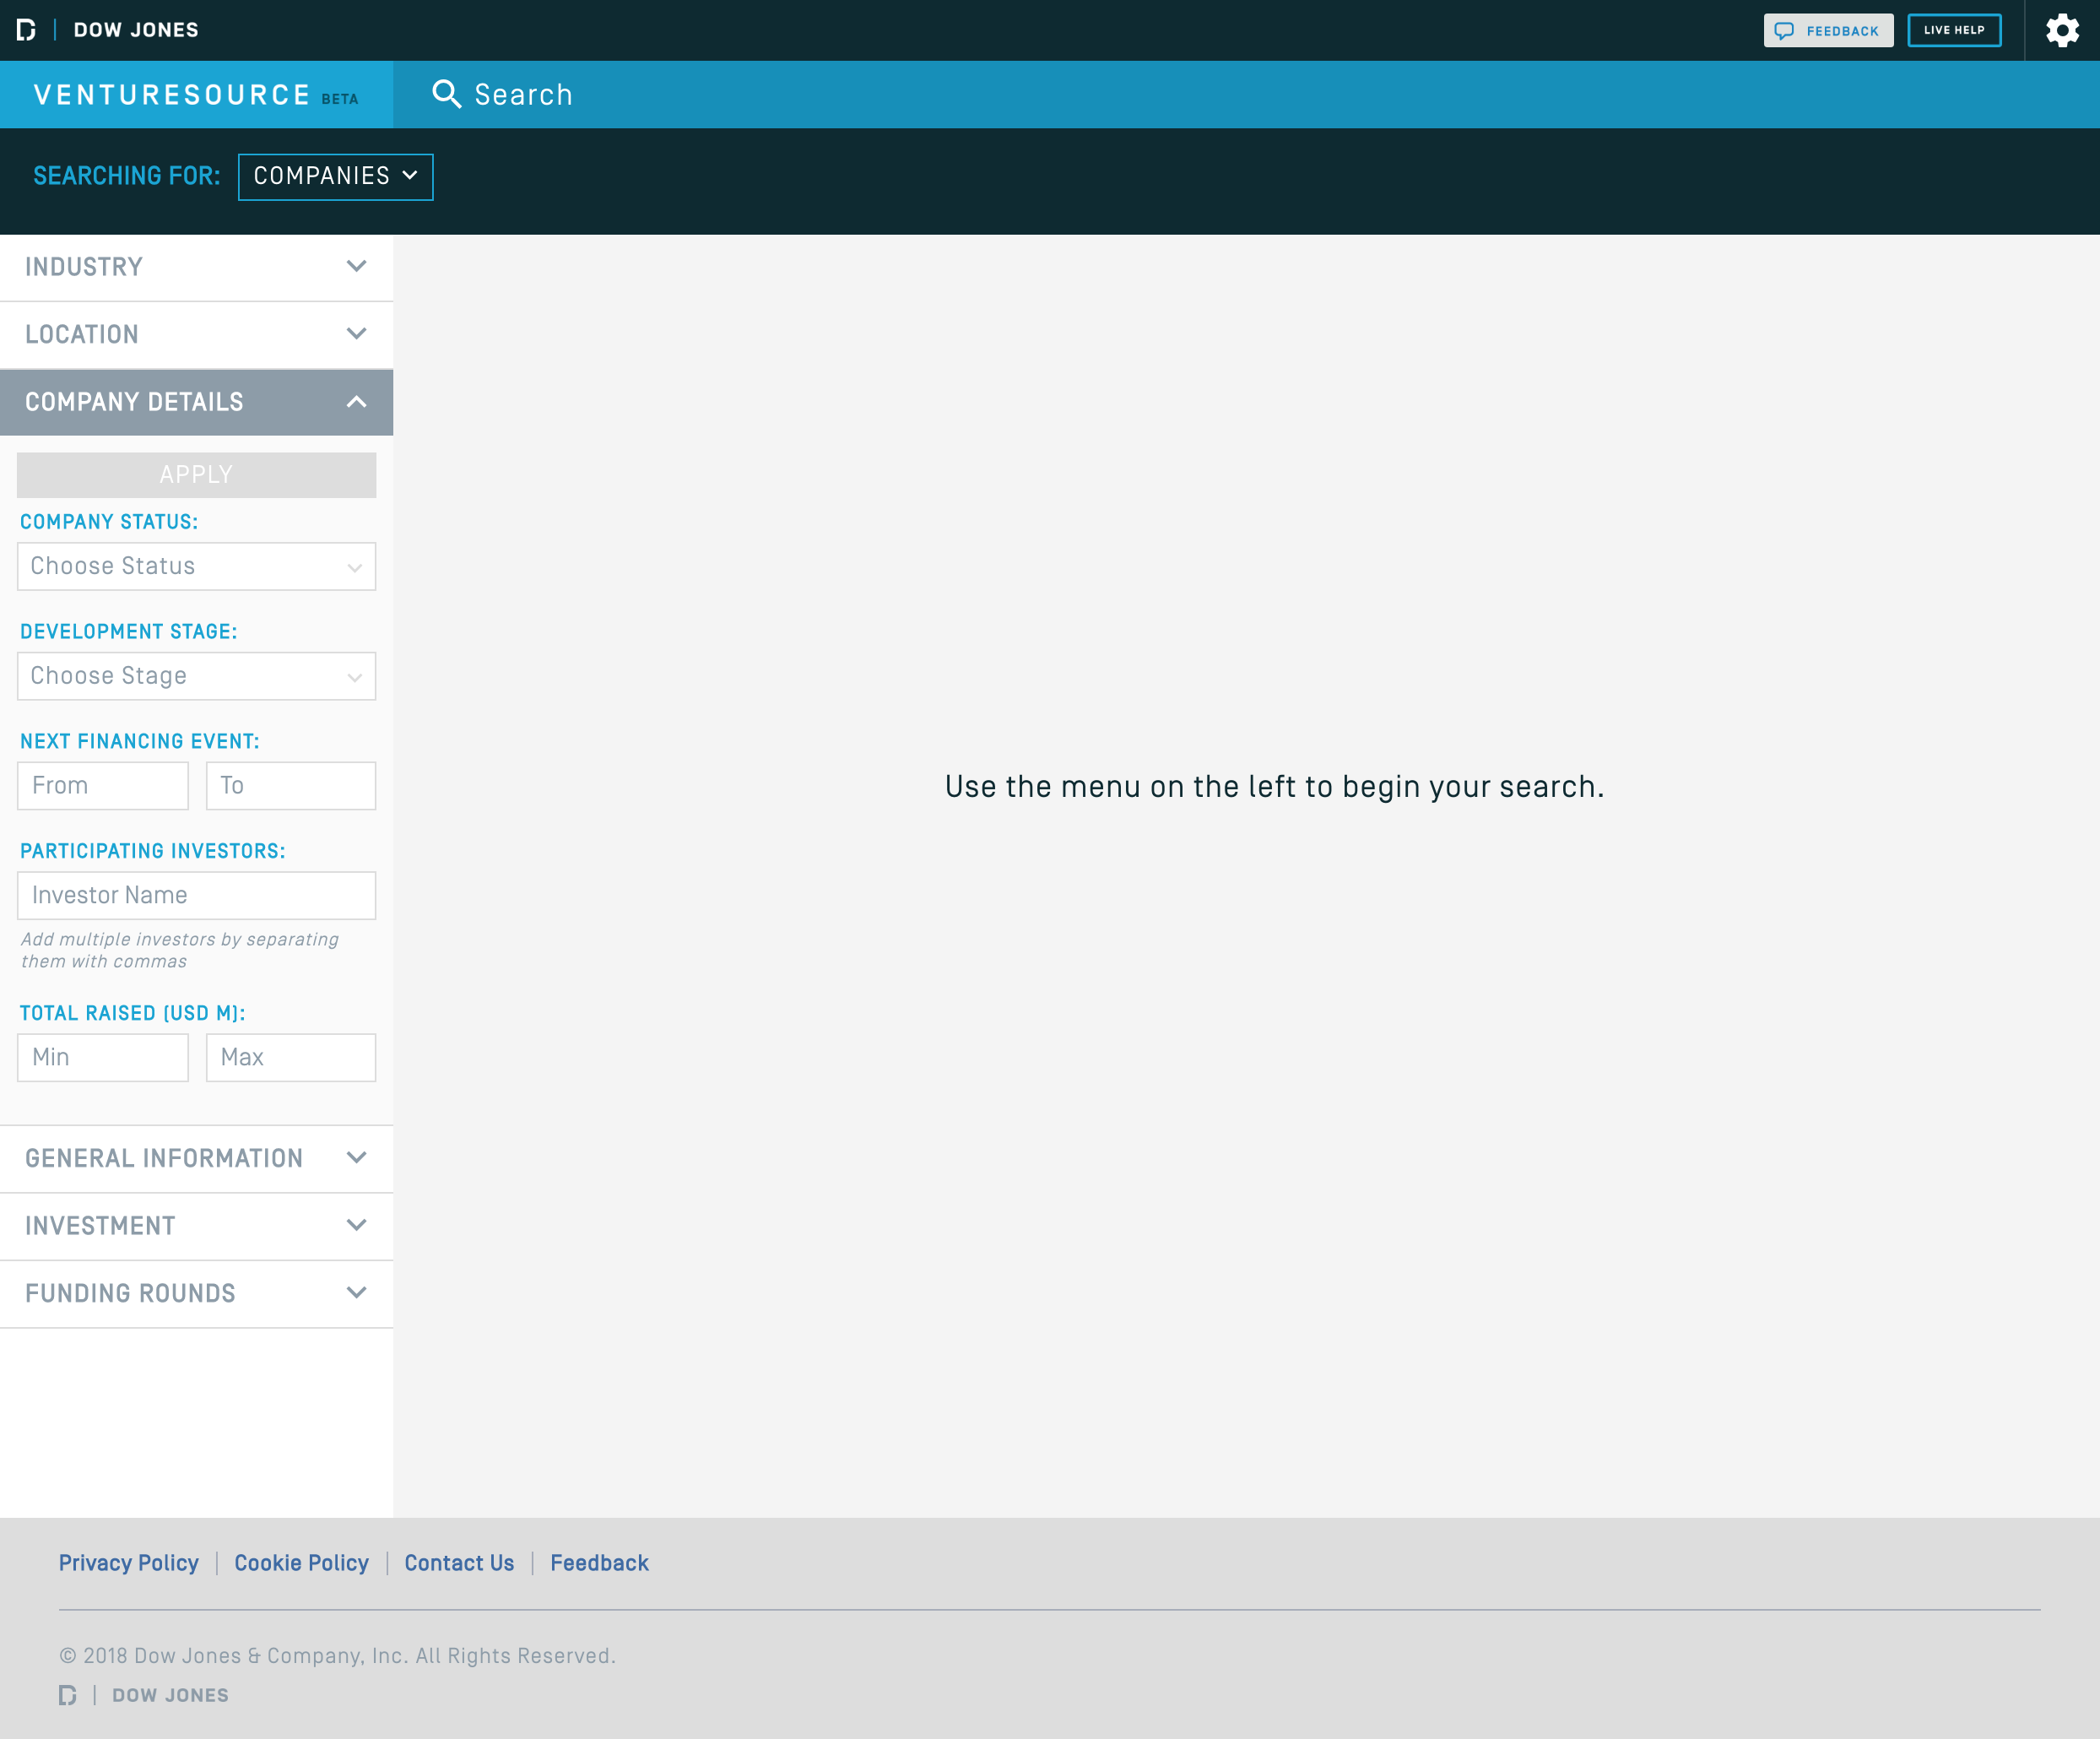Click the search magnifier icon
Viewport: 2100px width, 1739px height.
tap(446, 94)
